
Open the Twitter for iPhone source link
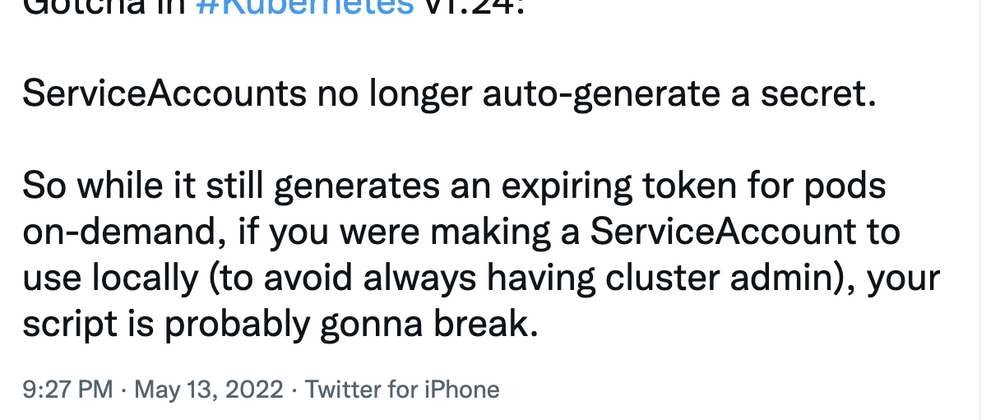402,388
